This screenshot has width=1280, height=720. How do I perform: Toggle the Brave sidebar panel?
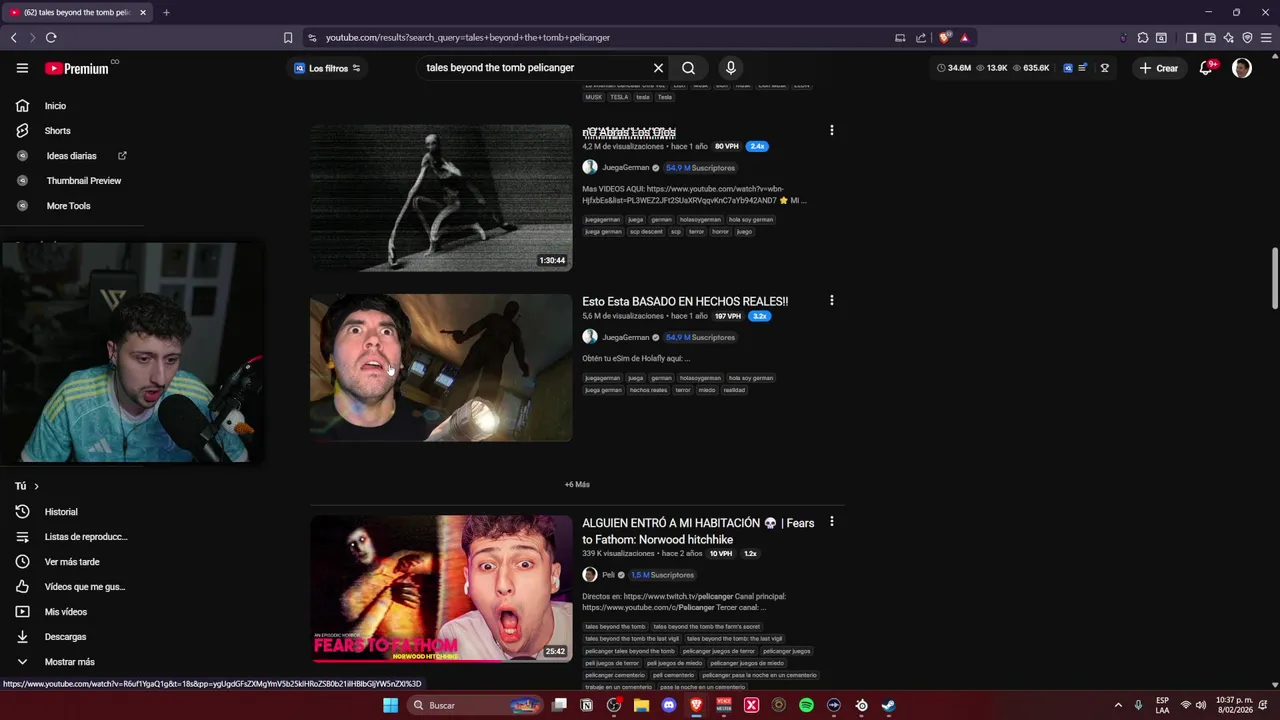click(x=1191, y=38)
